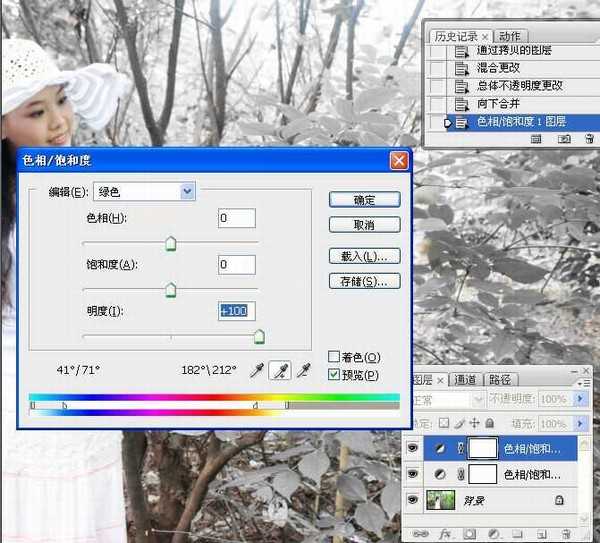
Task: Click the 色相 hue value input field
Action: point(236,218)
